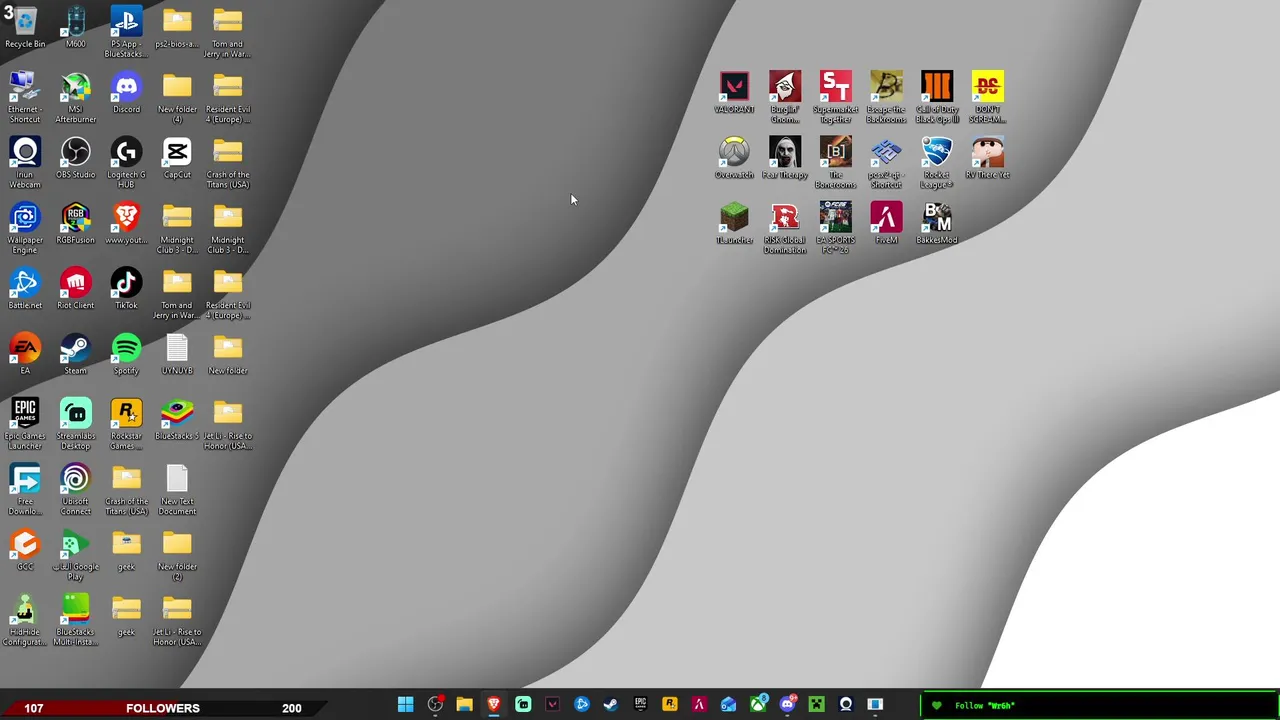This screenshot has width=1280, height=720.
Task: Open HidHide Configuration shortcut
Action: 25,620
